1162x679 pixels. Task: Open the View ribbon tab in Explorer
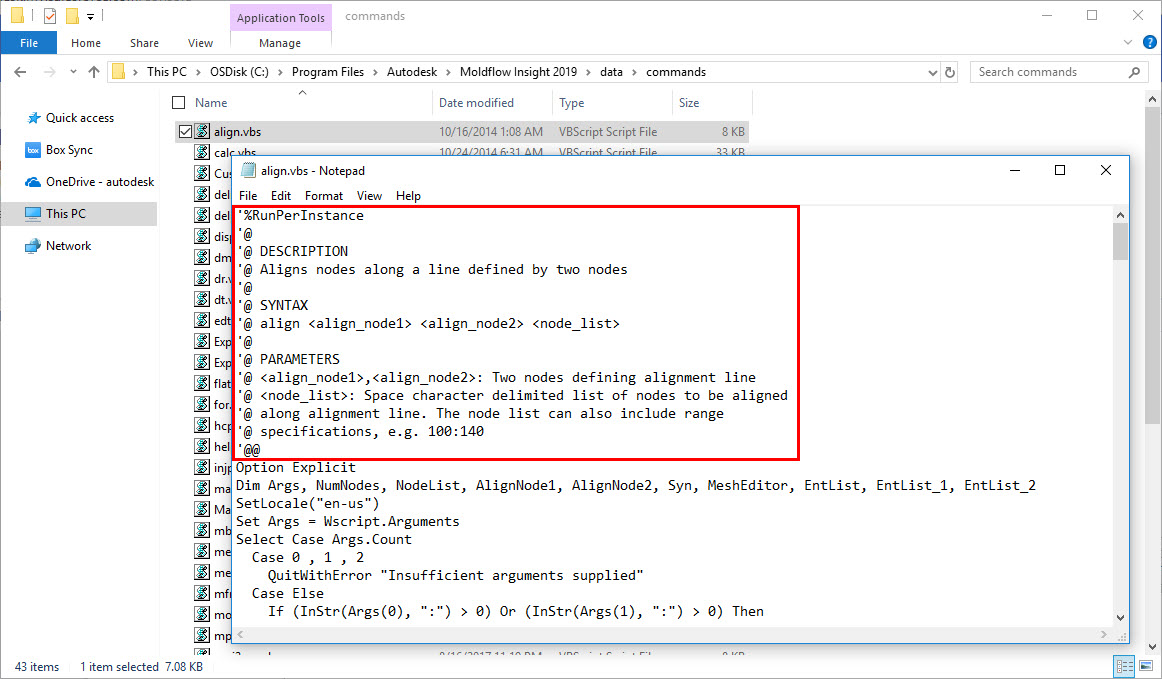click(200, 43)
